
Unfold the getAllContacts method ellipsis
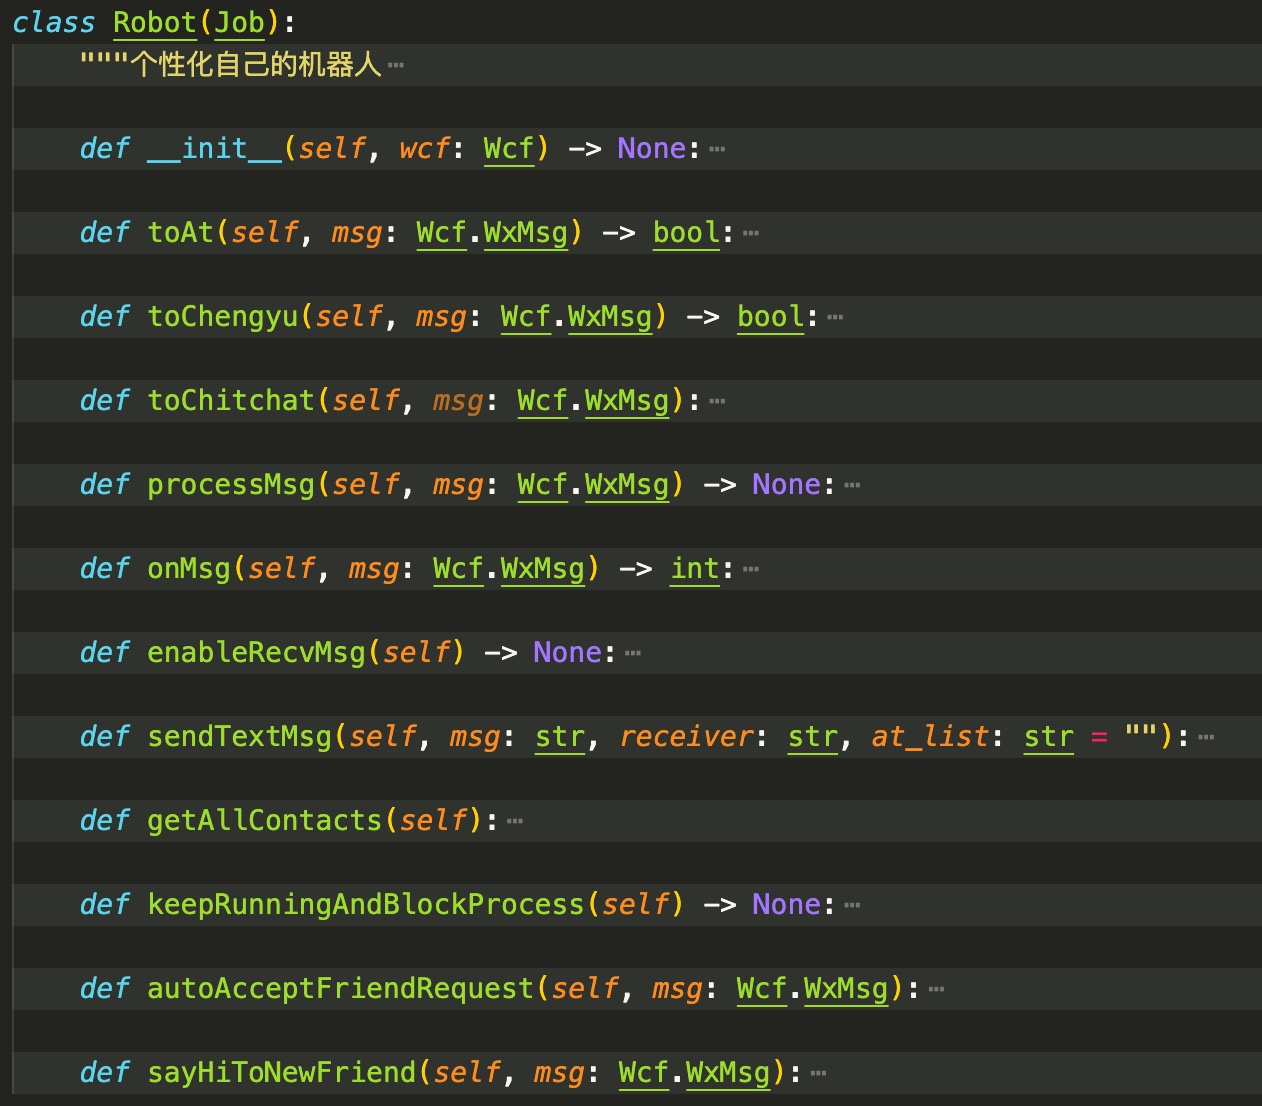click(x=515, y=822)
